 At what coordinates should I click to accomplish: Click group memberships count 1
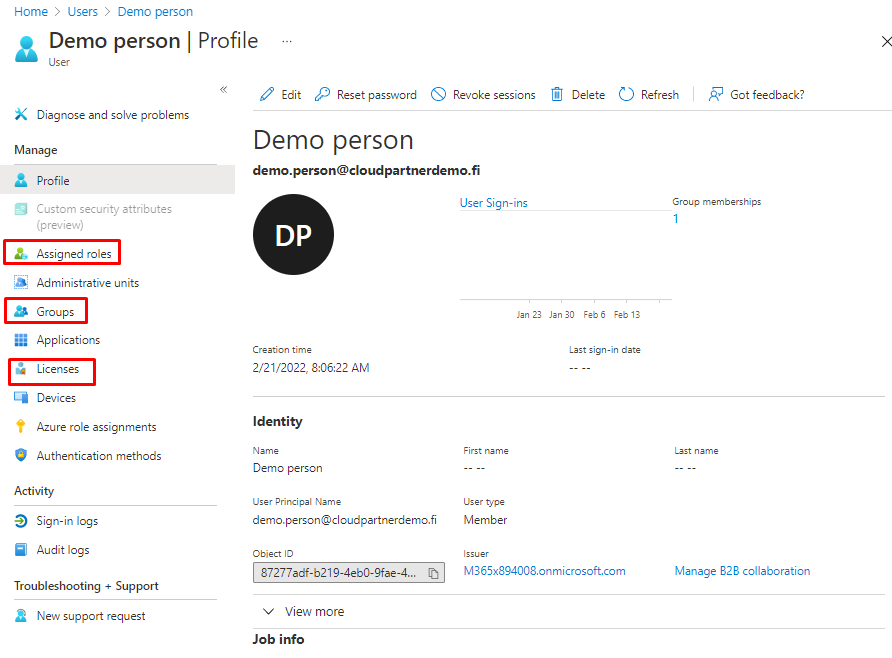[675, 218]
